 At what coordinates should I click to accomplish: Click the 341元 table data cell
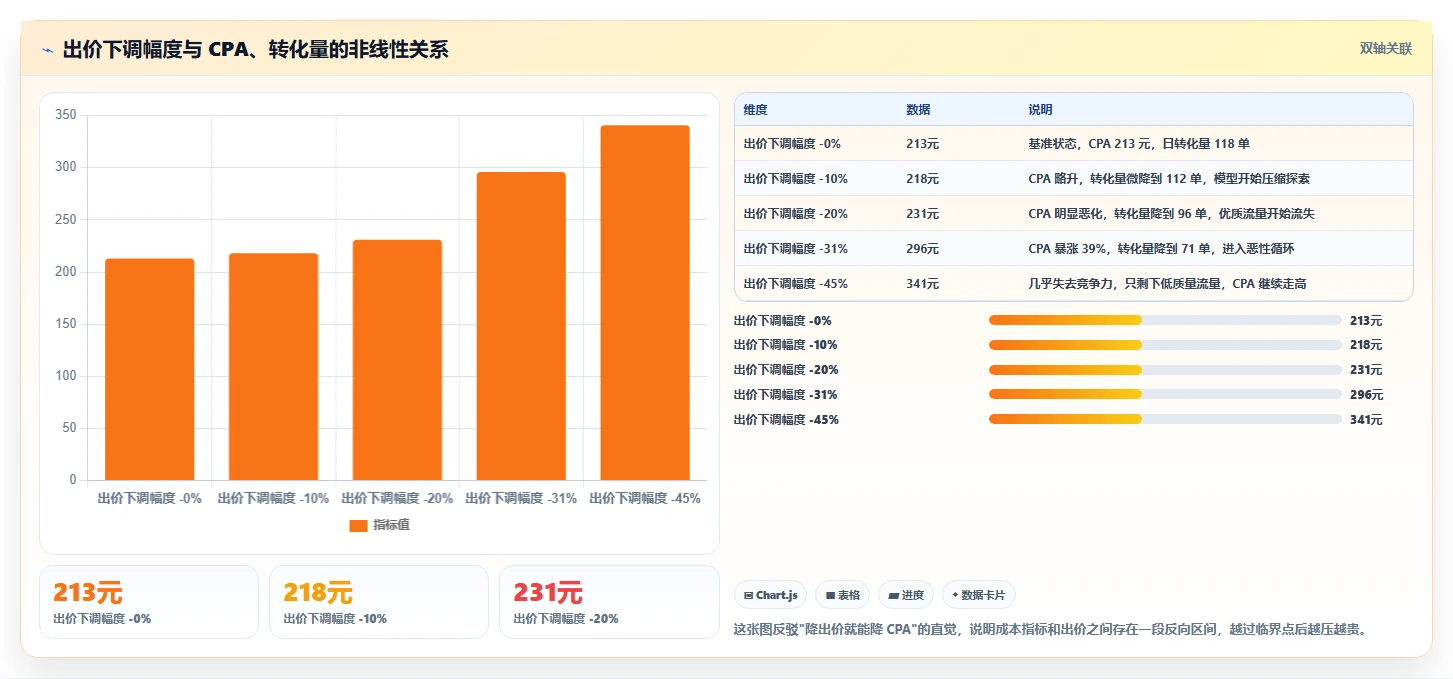point(922,284)
